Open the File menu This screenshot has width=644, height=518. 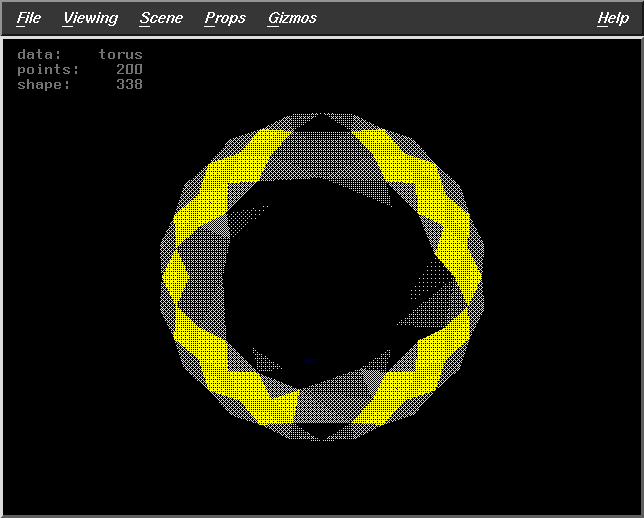[29, 18]
